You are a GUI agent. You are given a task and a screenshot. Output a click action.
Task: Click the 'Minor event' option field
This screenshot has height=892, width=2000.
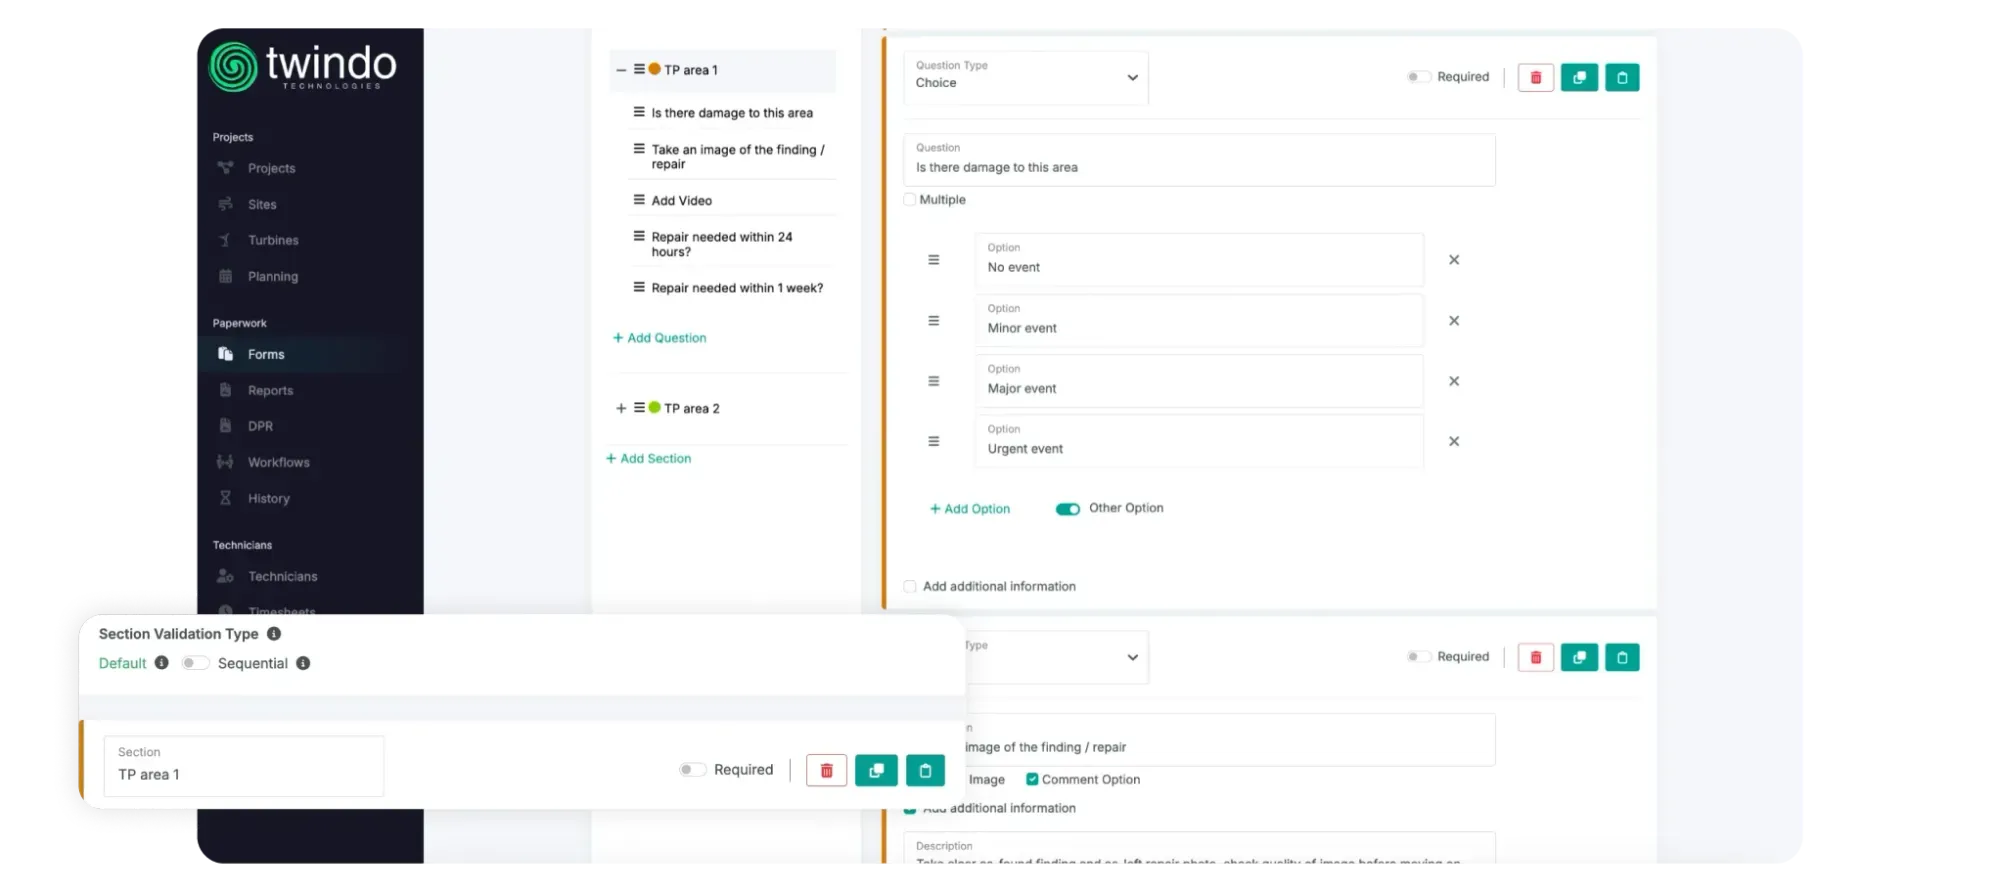pyautogui.click(x=1199, y=320)
